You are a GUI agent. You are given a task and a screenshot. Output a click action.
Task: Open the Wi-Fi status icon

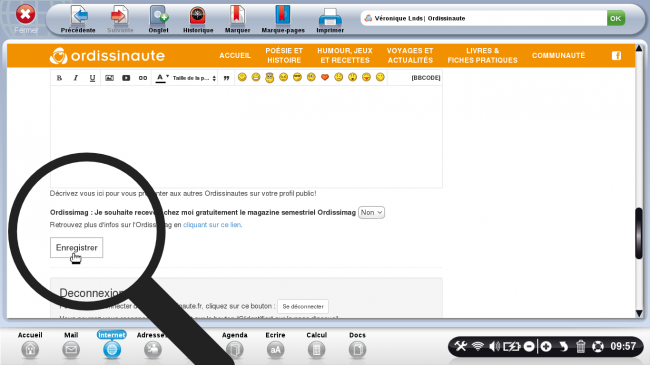pyautogui.click(x=478, y=346)
